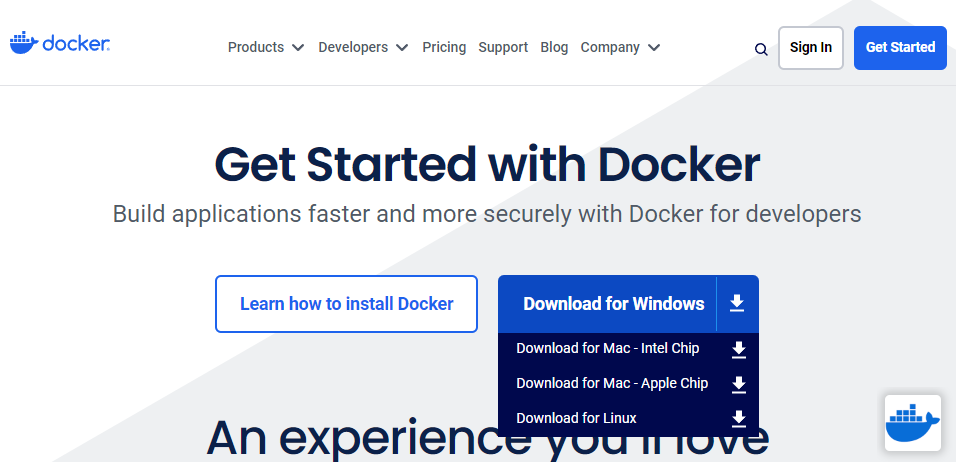Open the Products navigation item
Image resolution: width=956 pixels, height=462 pixels.
256,48
